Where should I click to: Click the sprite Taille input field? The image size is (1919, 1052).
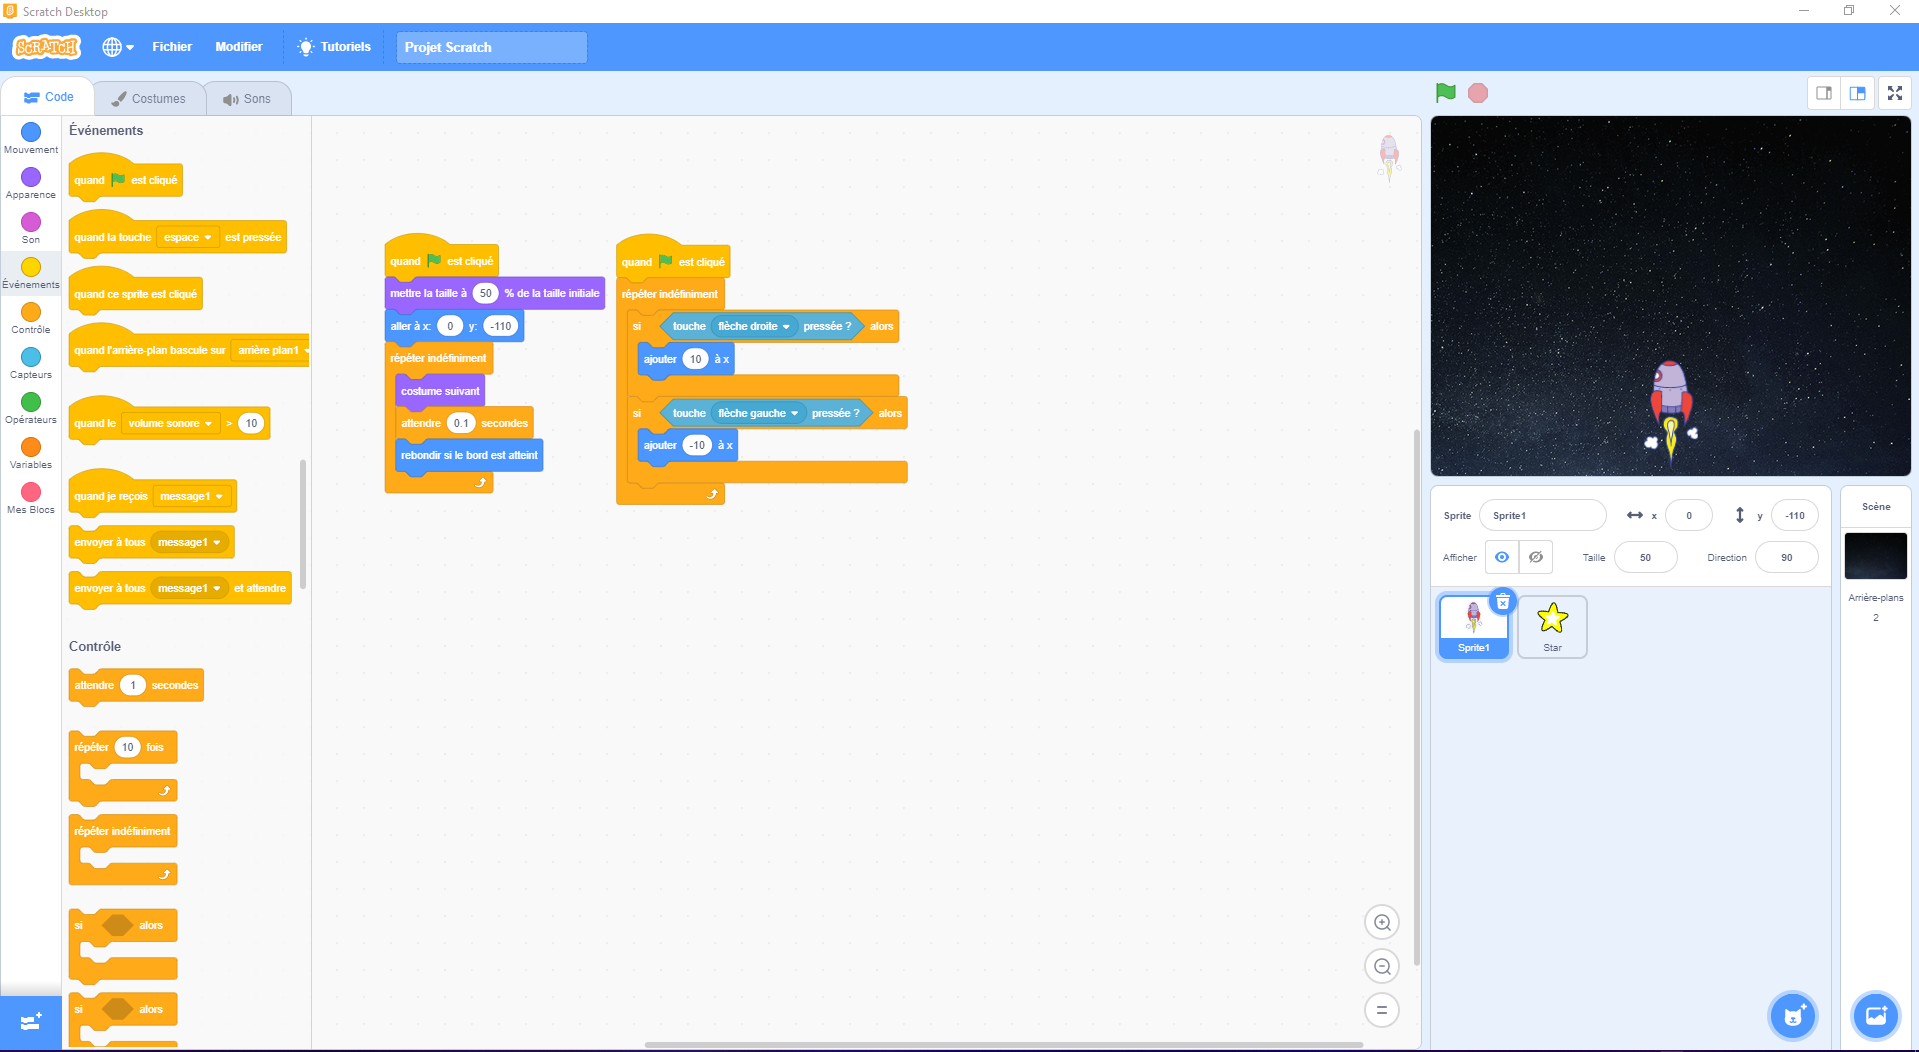pos(1645,557)
